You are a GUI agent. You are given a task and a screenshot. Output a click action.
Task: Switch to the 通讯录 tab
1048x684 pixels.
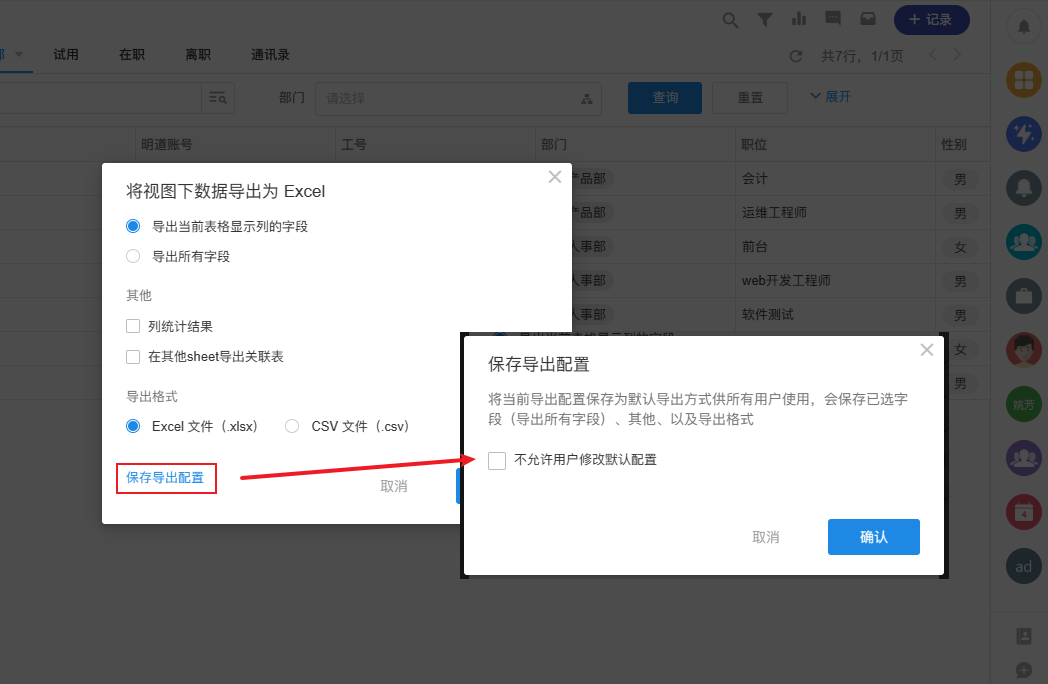271,55
